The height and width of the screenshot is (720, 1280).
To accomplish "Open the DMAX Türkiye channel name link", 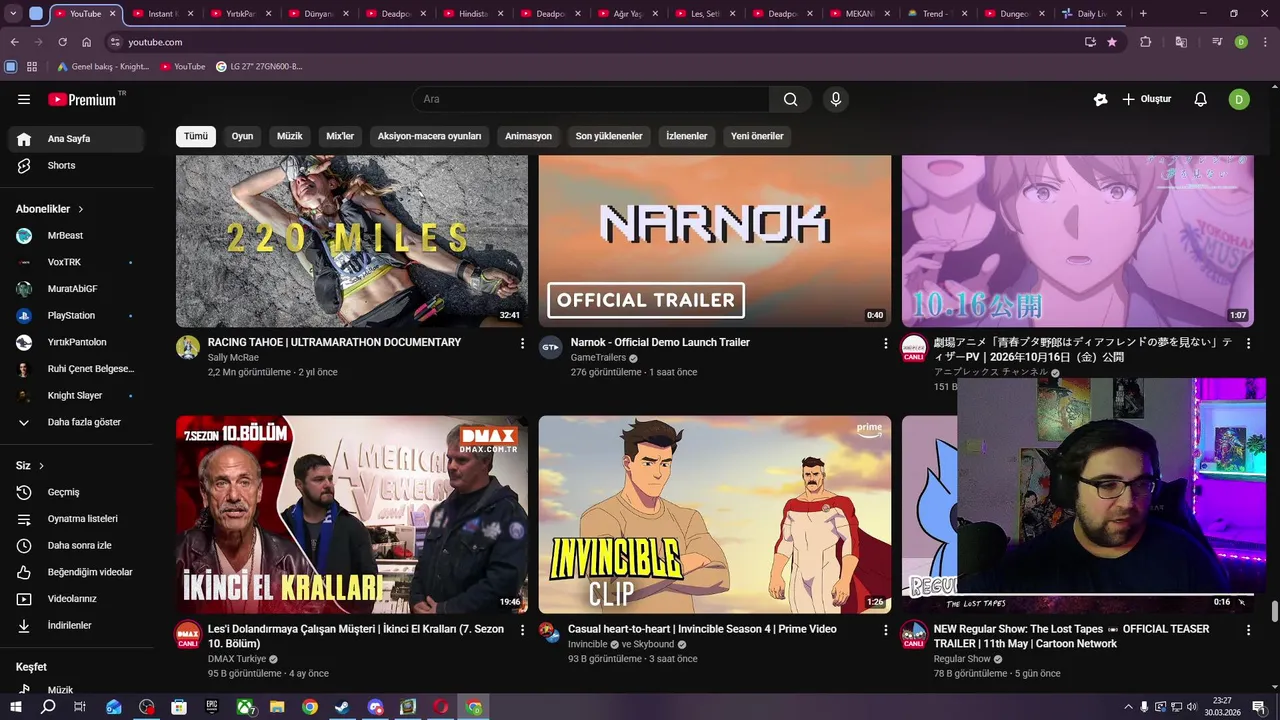I will point(237,659).
